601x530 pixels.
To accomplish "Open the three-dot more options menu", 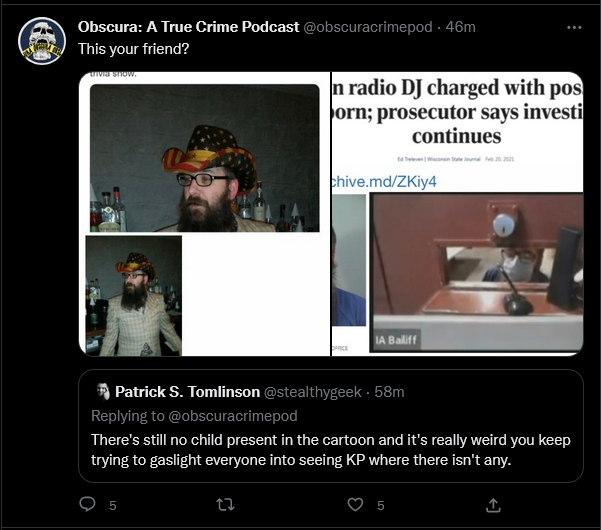I will point(574,28).
